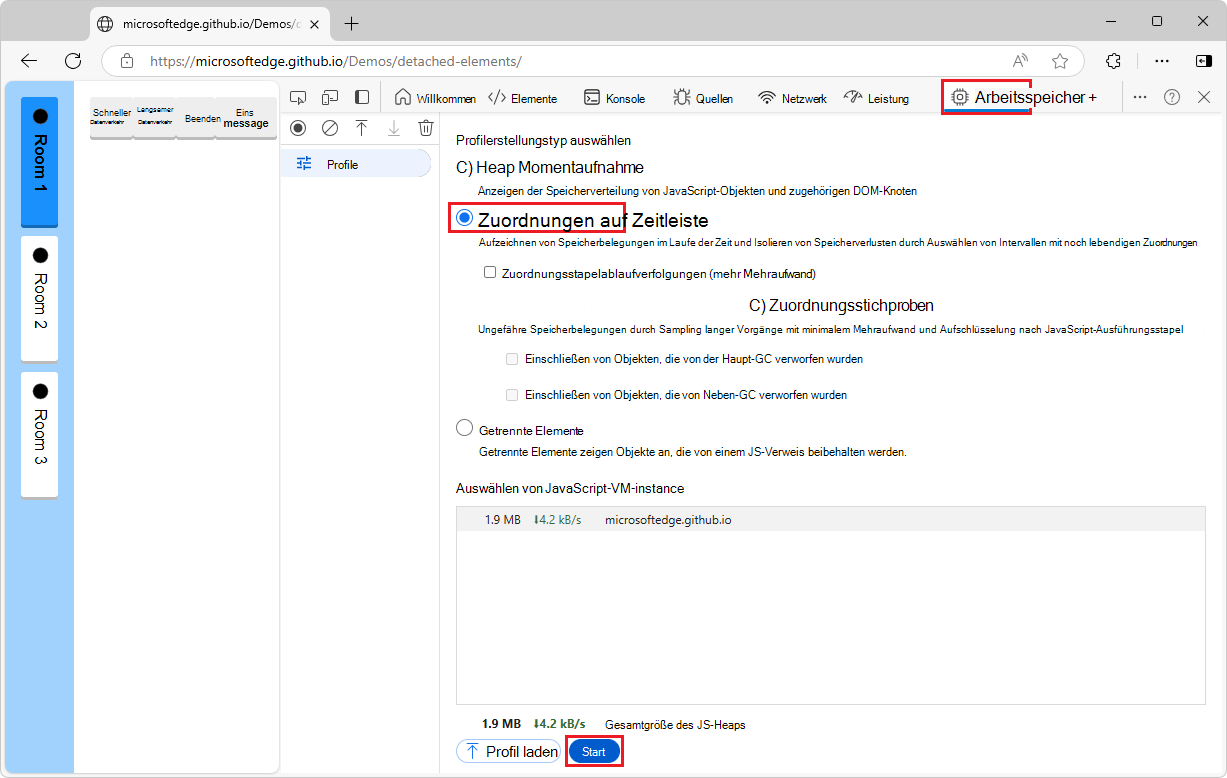1227x778 pixels.
Task: Select microsoftedge.github.io VM instance row
Action: click(668, 520)
